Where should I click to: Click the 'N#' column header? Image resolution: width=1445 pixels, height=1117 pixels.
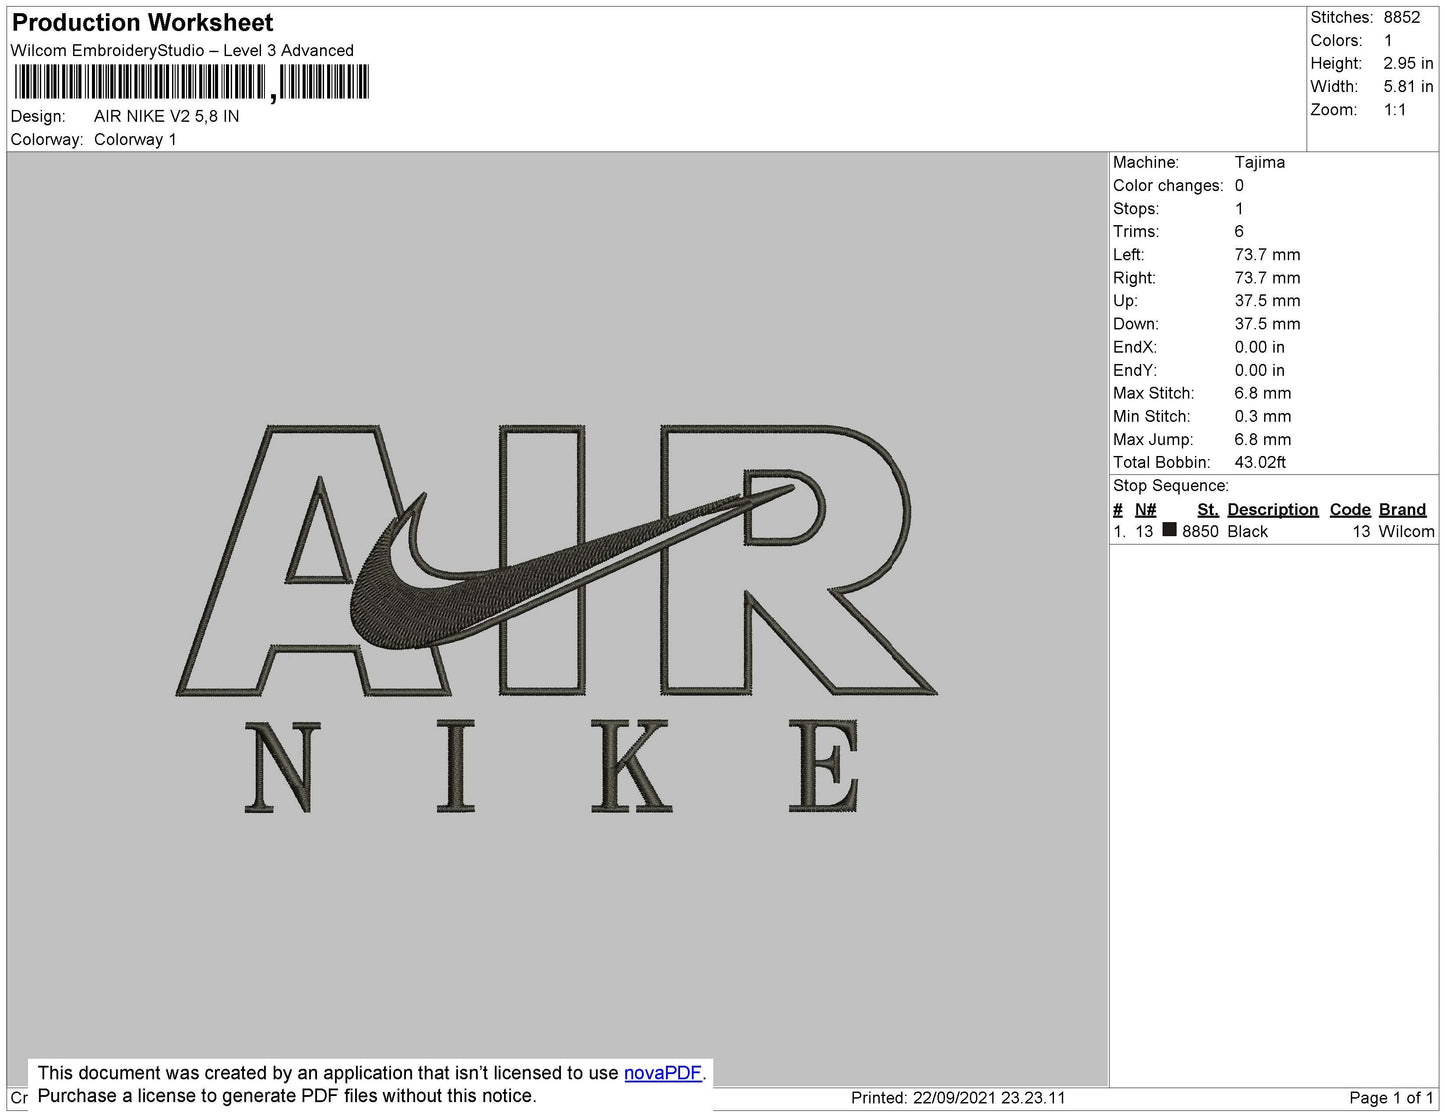tap(1145, 509)
